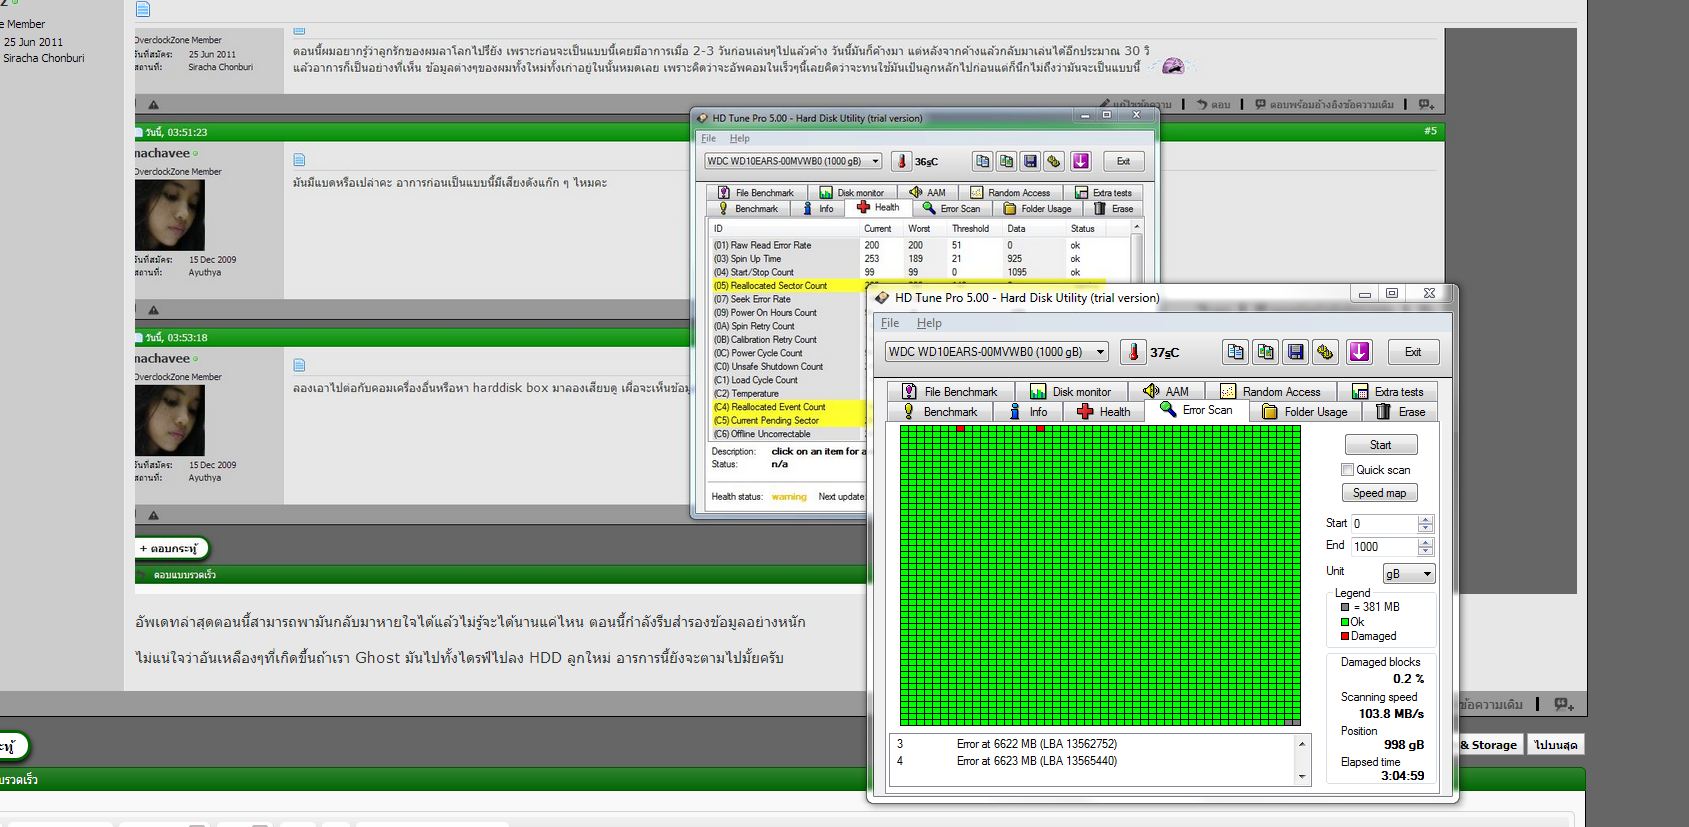This screenshot has height=827, width=1689.
Task: Switch to Info tab in front window
Action: click(x=1029, y=412)
